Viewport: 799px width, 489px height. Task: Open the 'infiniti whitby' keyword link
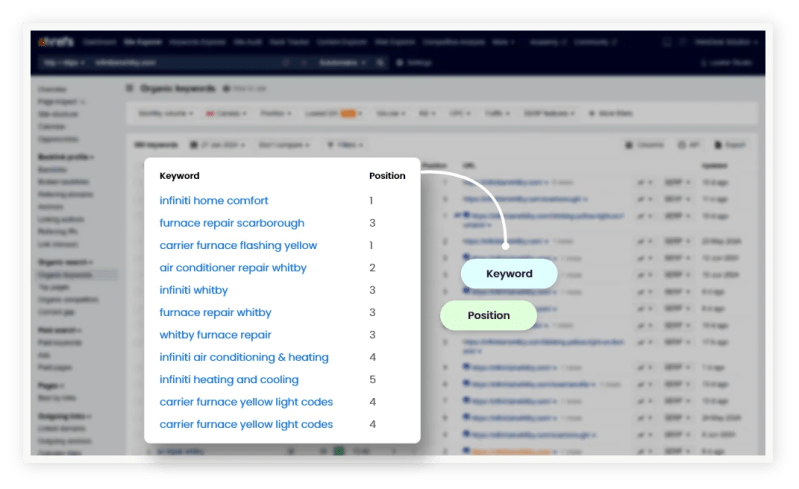(x=194, y=290)
